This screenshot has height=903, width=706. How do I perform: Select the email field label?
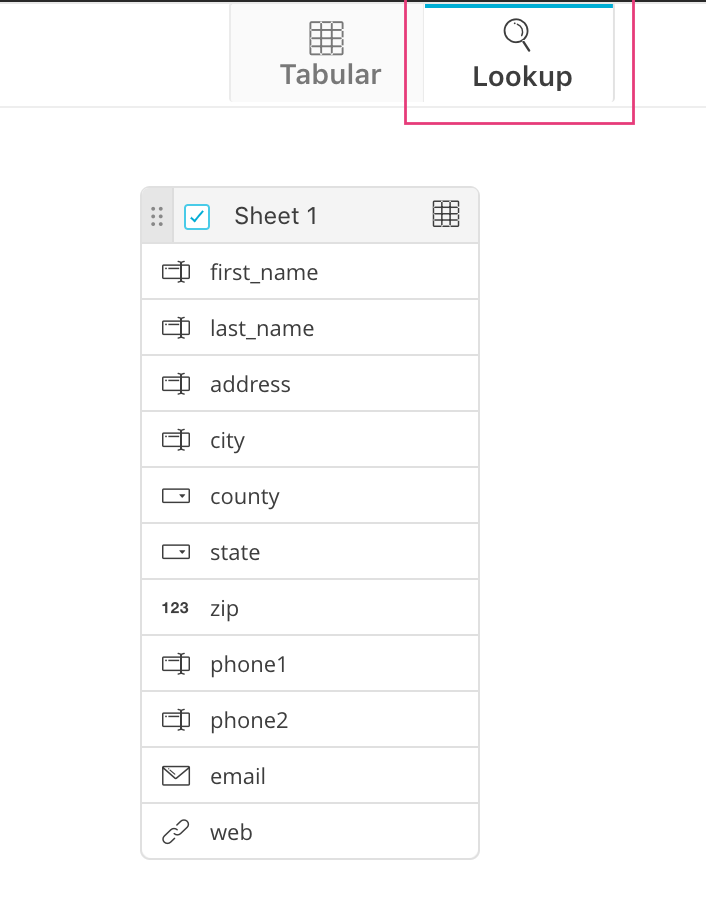[x=238, y=776]
